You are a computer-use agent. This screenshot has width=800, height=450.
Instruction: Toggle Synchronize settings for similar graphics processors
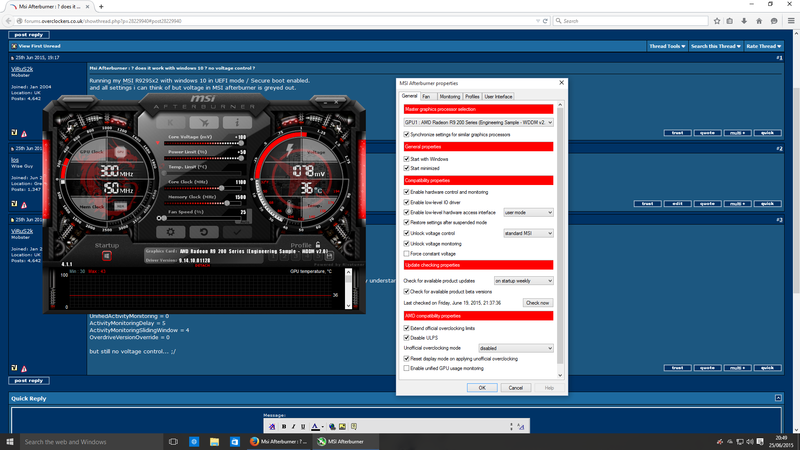pos(407,135)
